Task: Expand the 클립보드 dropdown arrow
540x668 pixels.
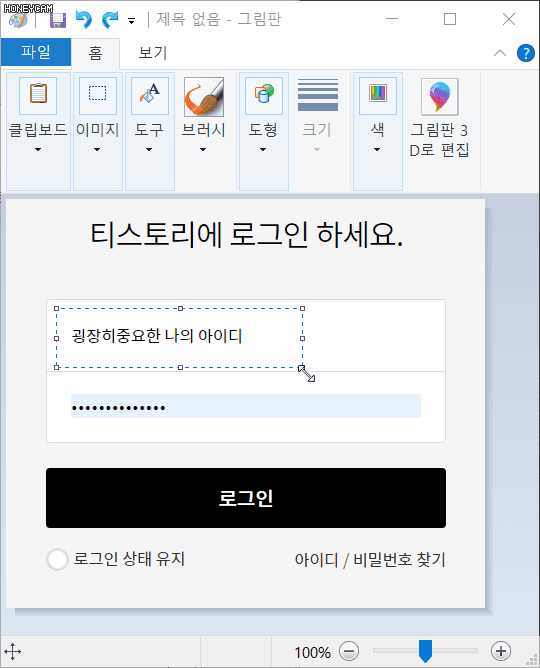Action: [38, 150]
